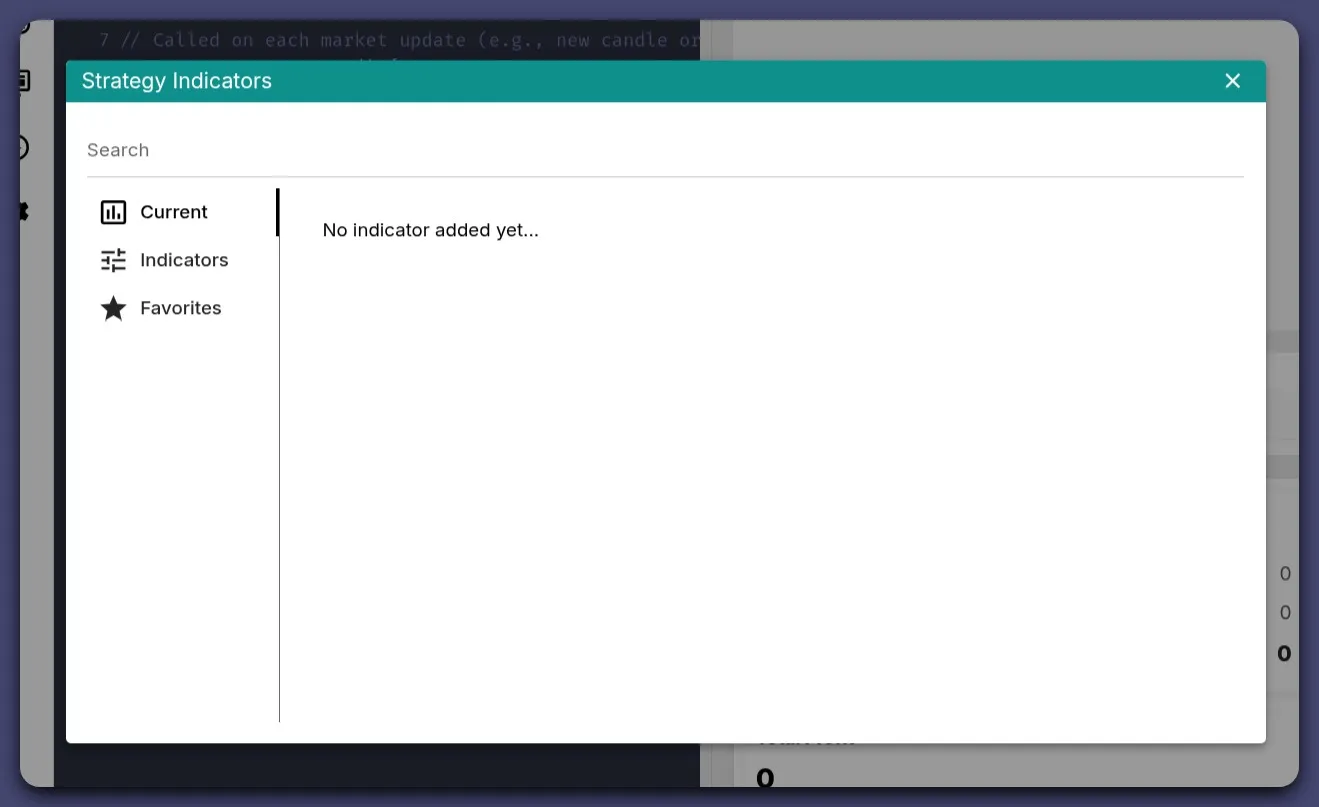Click the document icon in the left sidebar
1319x807 pixels.
pos(23,81)
